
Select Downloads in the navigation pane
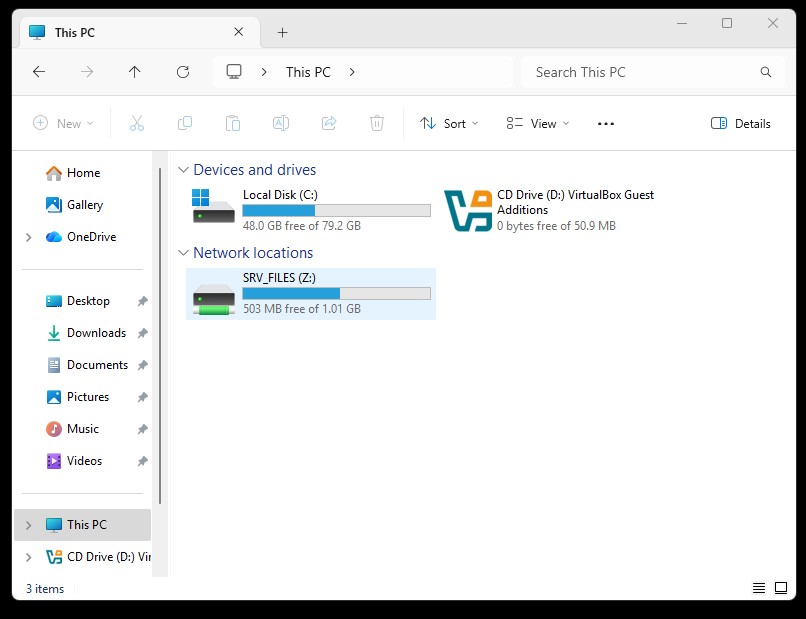coord(96,333)
